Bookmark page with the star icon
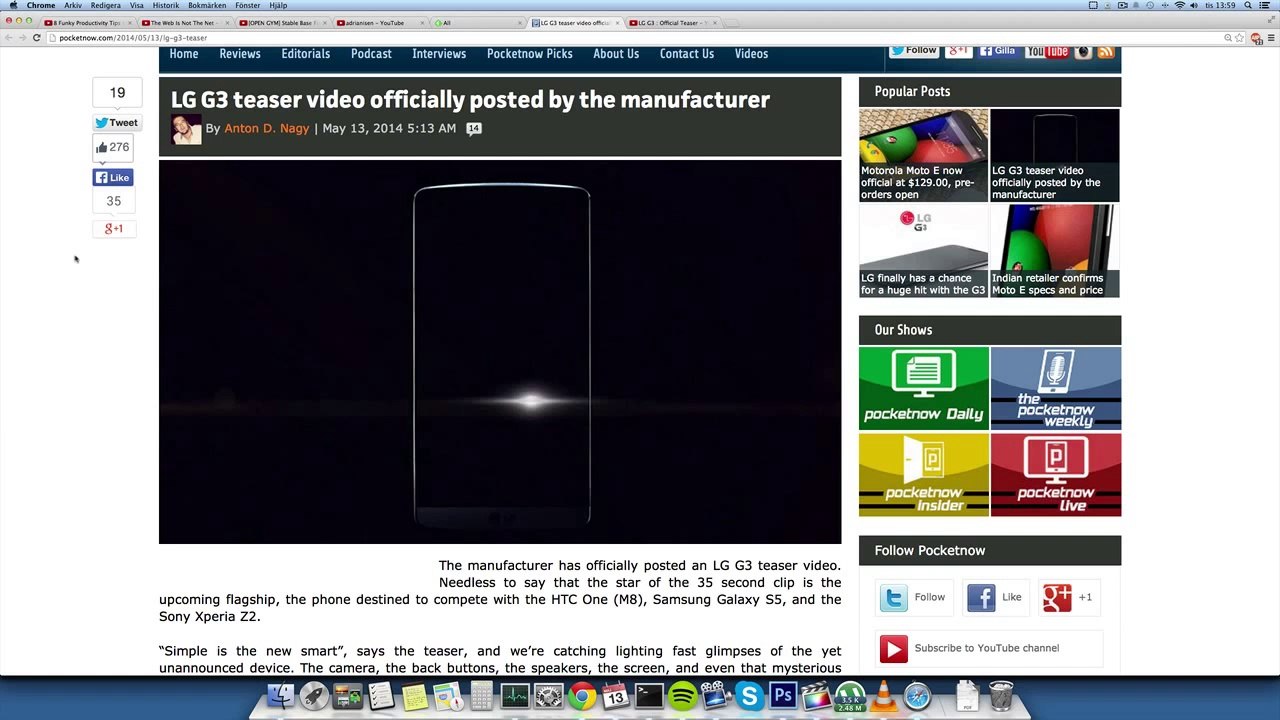 (x=1240, y=38)
